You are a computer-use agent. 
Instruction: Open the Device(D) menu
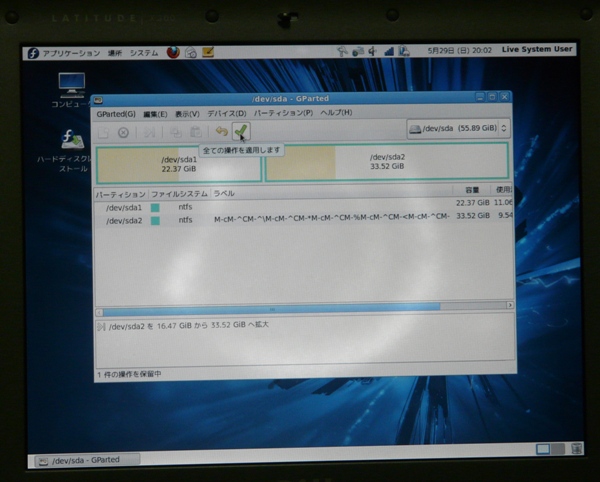(226, 113)
